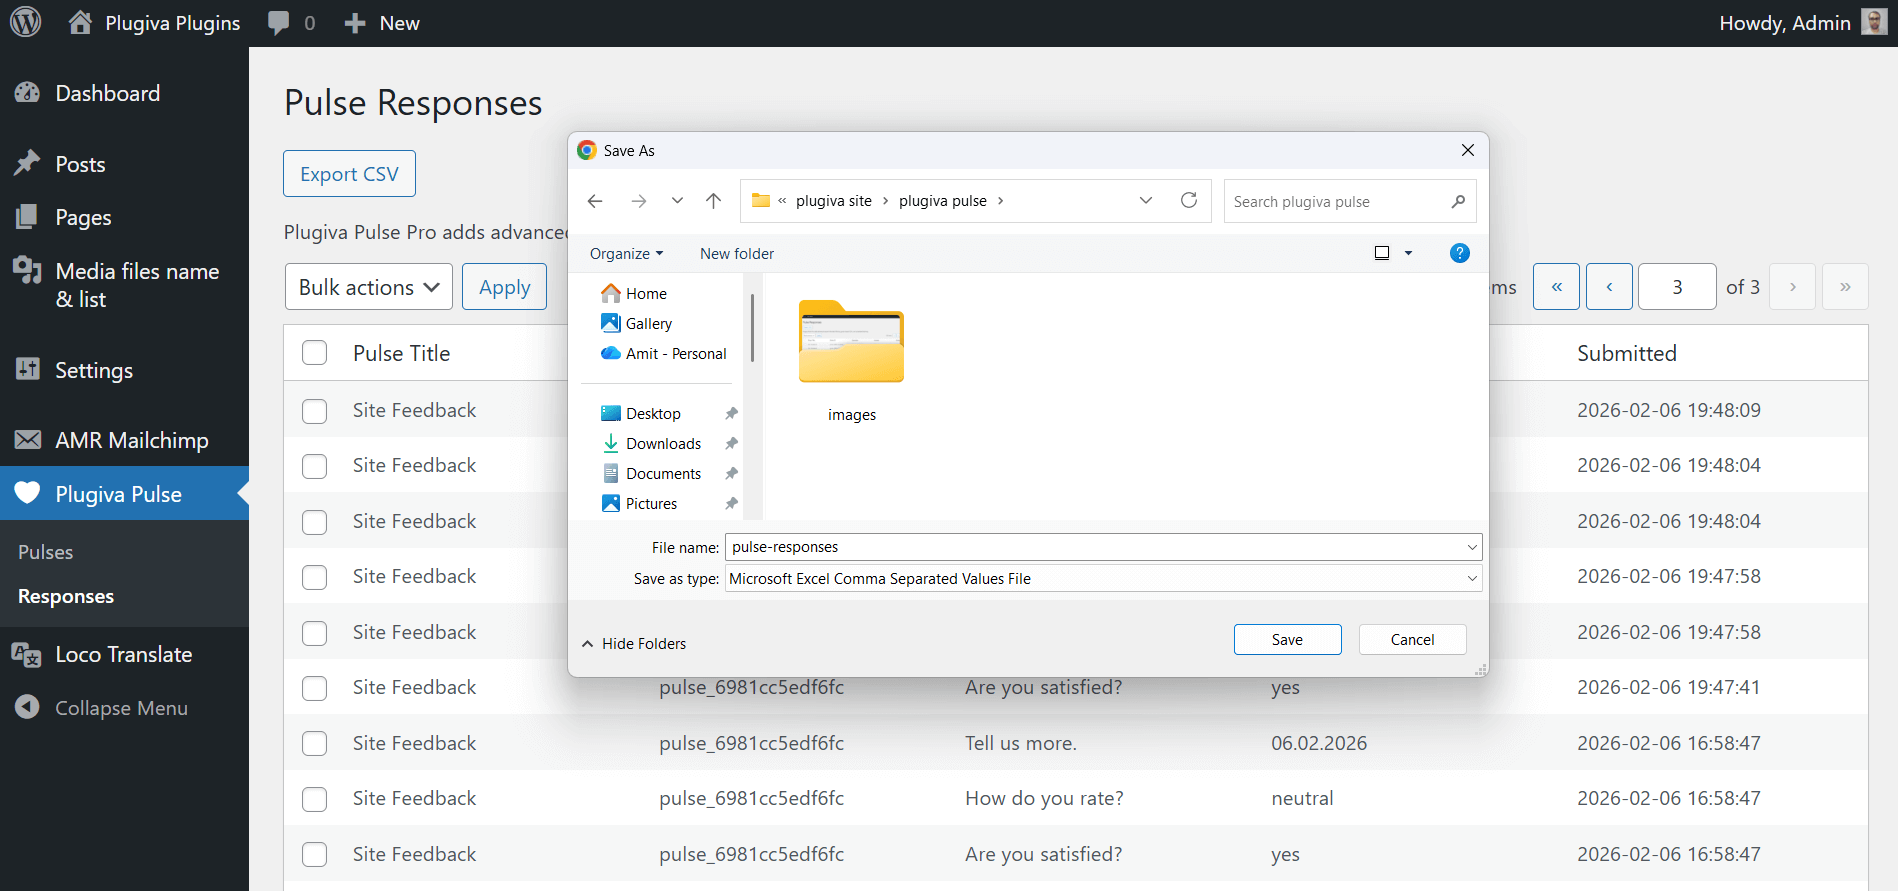The image size is (1898, 891).
Task: Click the chevron after plugiva pulse breadcrumb
Action: 1000,201
